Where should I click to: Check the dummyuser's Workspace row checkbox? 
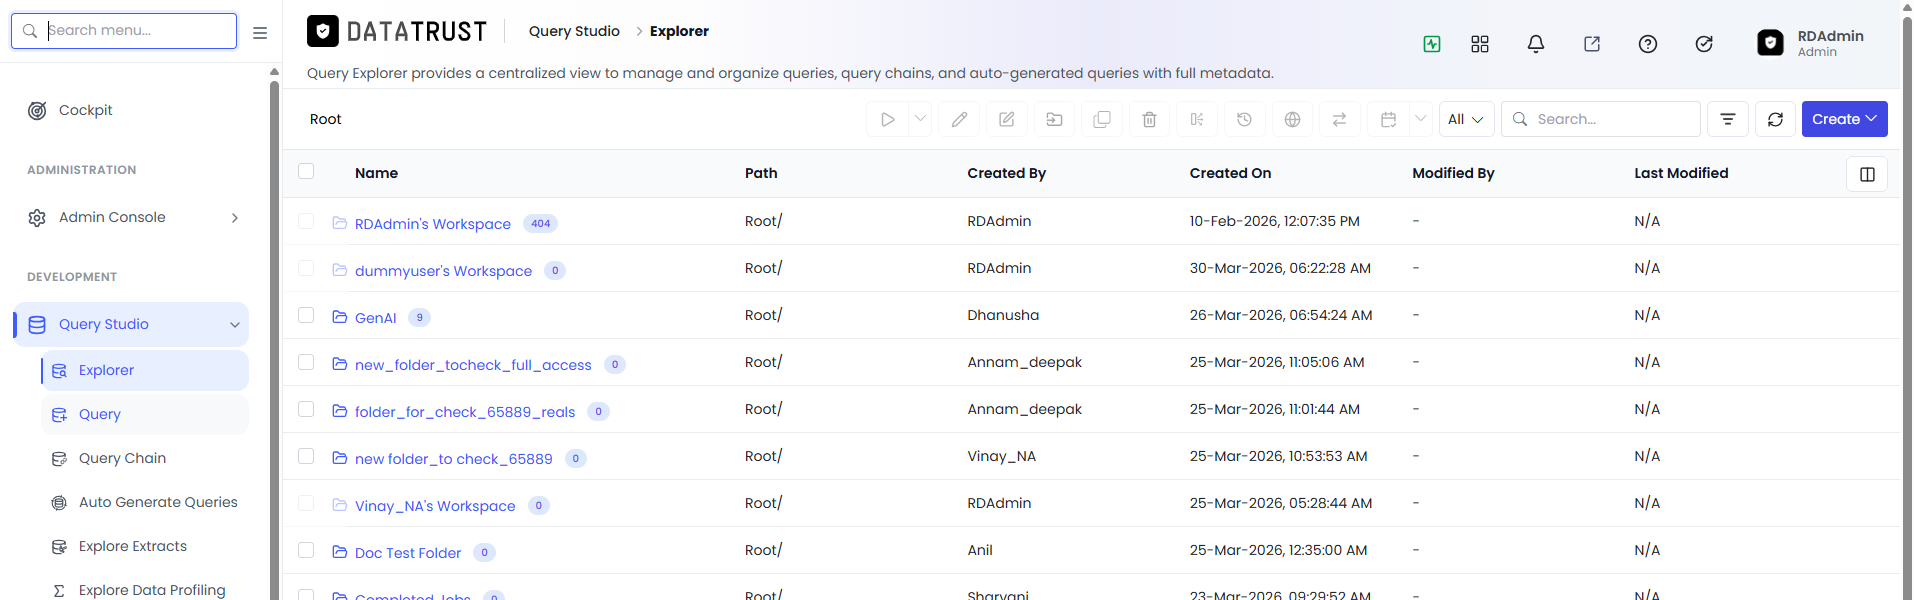click(x=306, y=268)
